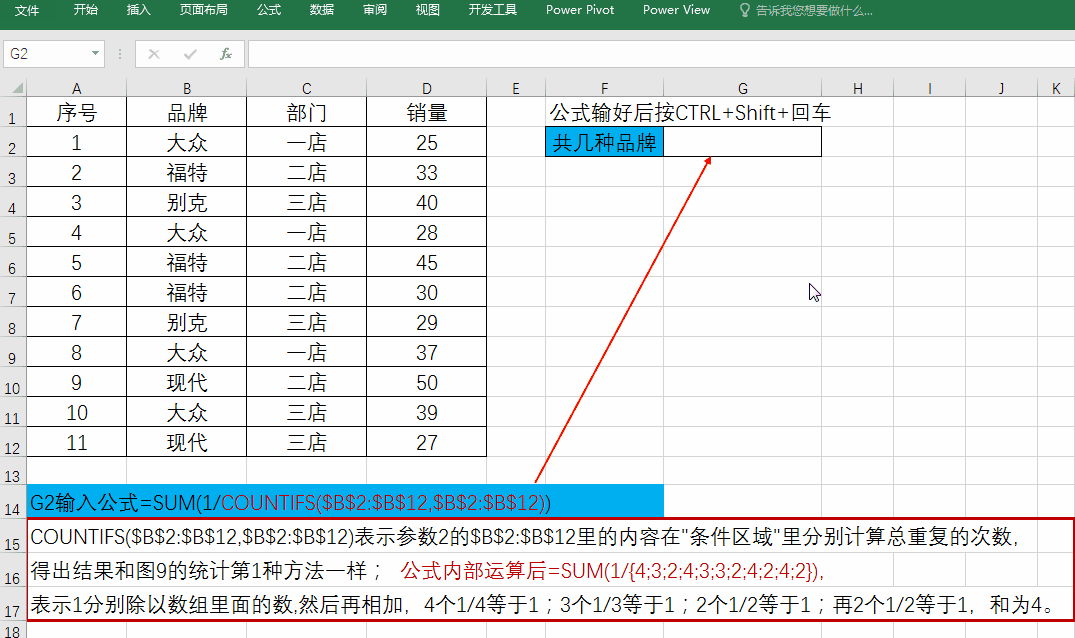The width and height of the screenshot is (1075, 638).
Task: Select sales value 33
Action: 426,172
